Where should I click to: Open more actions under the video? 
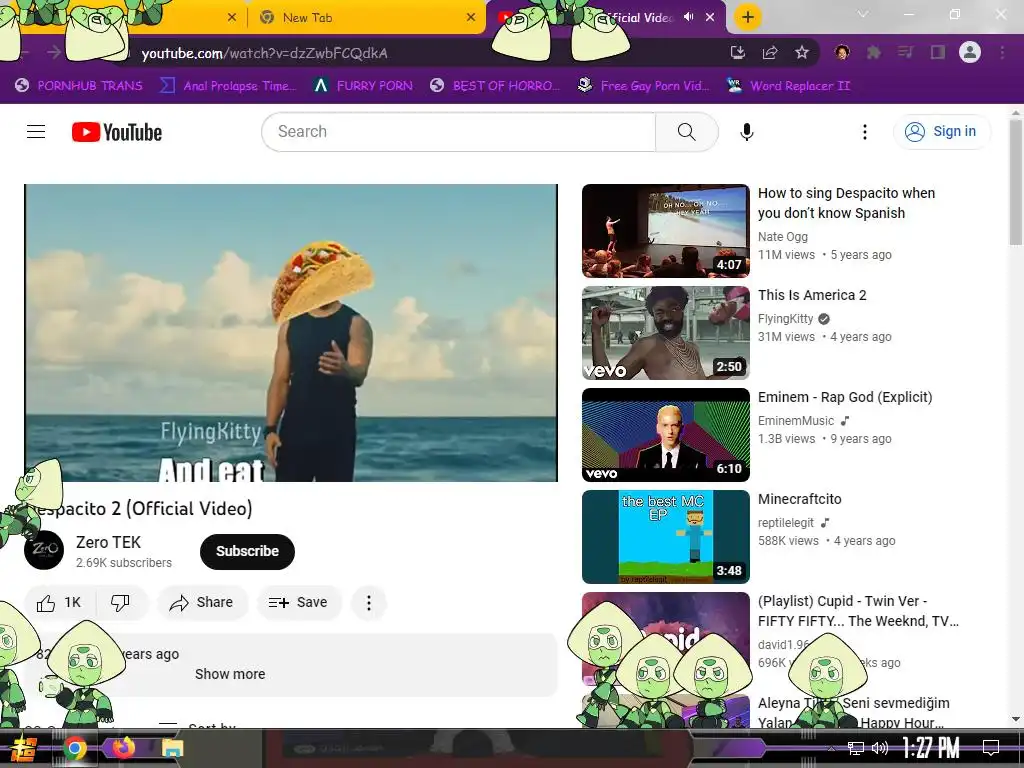pos(368,602)
